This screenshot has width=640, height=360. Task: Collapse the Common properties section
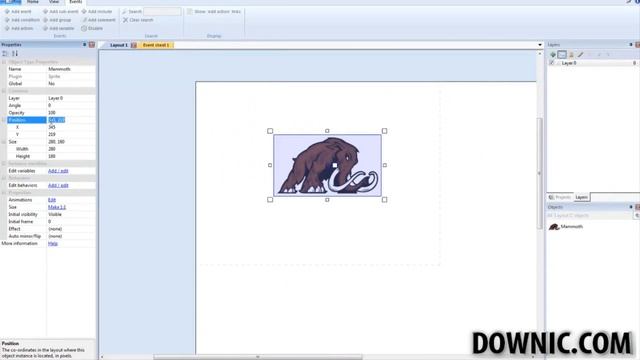pyautogui.click(x=4, y=91)
